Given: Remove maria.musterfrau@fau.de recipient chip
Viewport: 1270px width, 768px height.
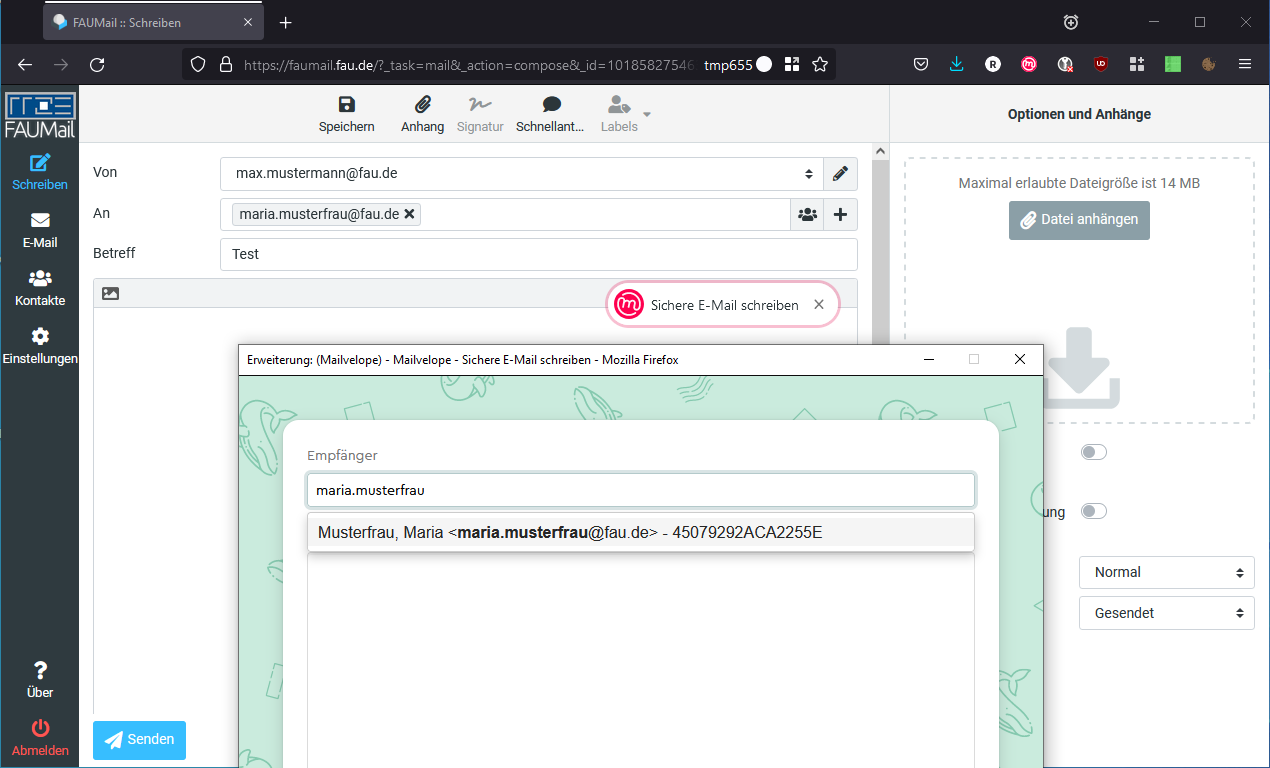Looking at the screenshot, I should [x=410, y=214].
